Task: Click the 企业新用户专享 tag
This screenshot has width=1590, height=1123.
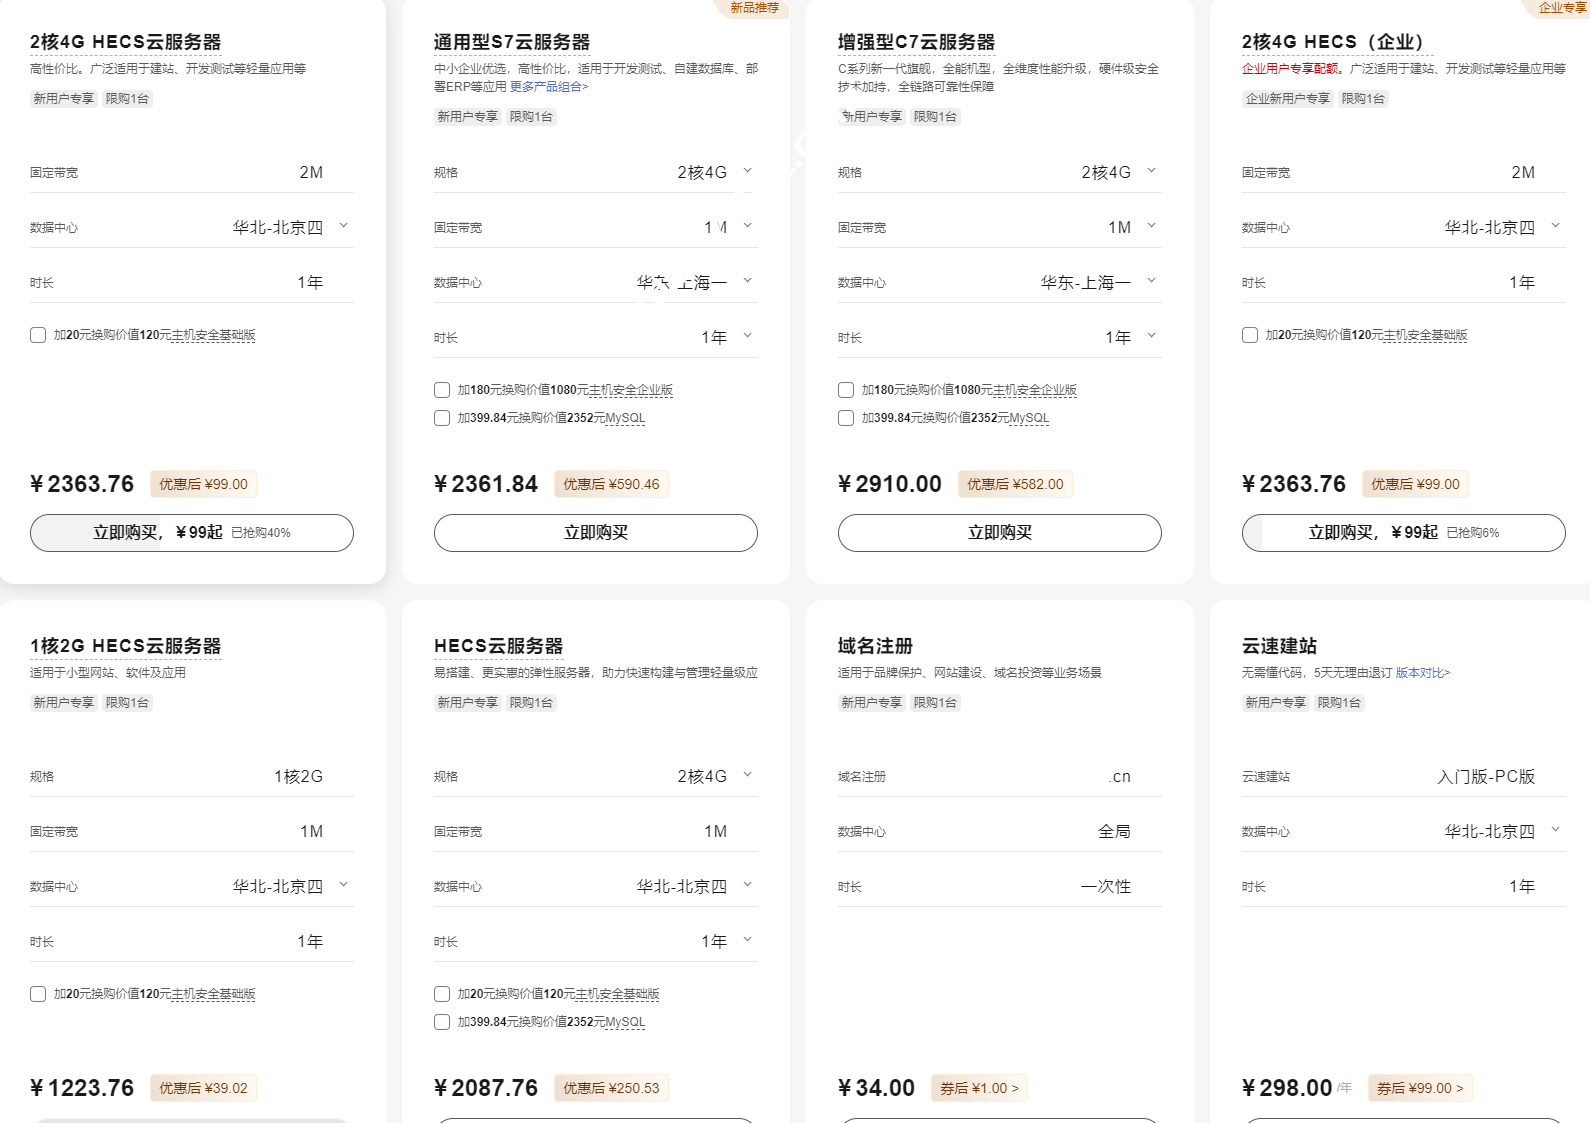Action: click(x=1288, y=99)
